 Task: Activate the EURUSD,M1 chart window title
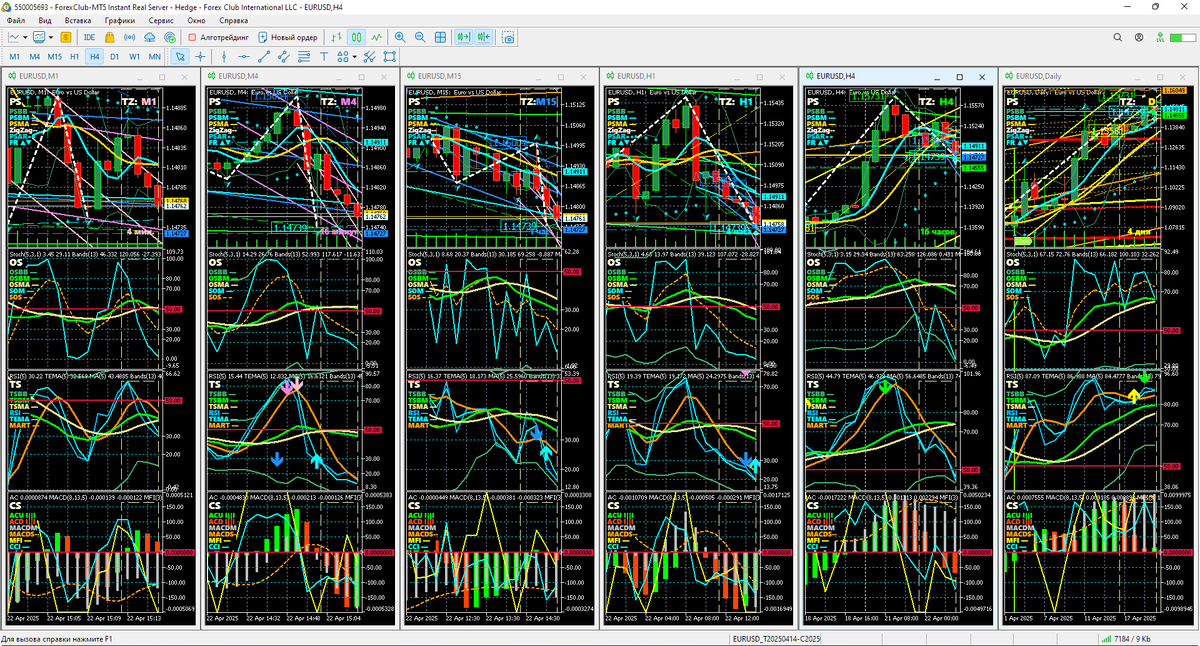point(37,76)
